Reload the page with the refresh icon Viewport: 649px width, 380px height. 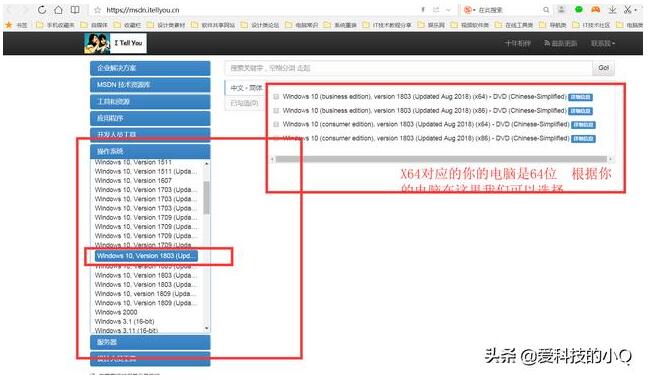click(x=42, y=10)
